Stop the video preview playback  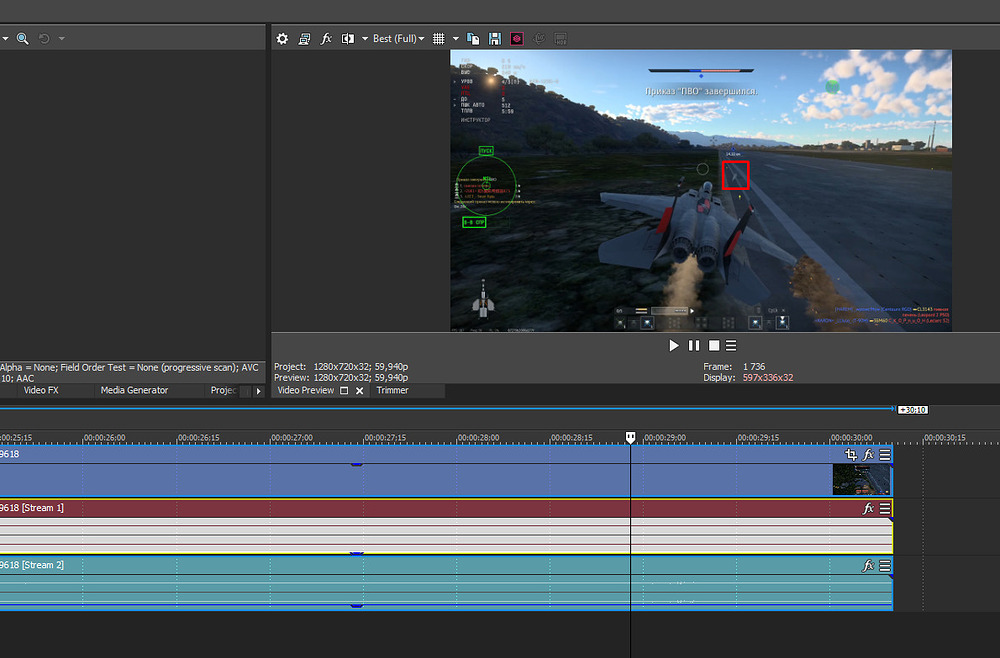(x=714, y=345)
